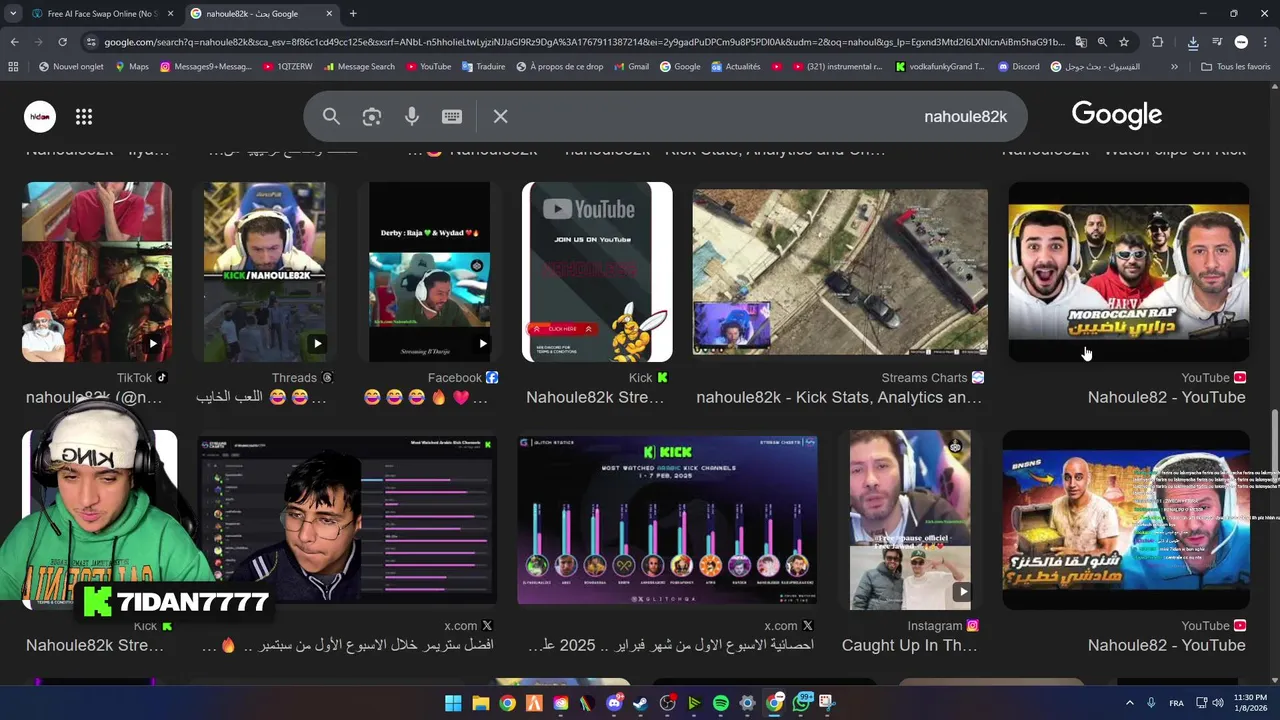The height and width of the screenshot is (720, 1280).
Task: Show hidden system tray icons chevron
Action: point(1130,703)
